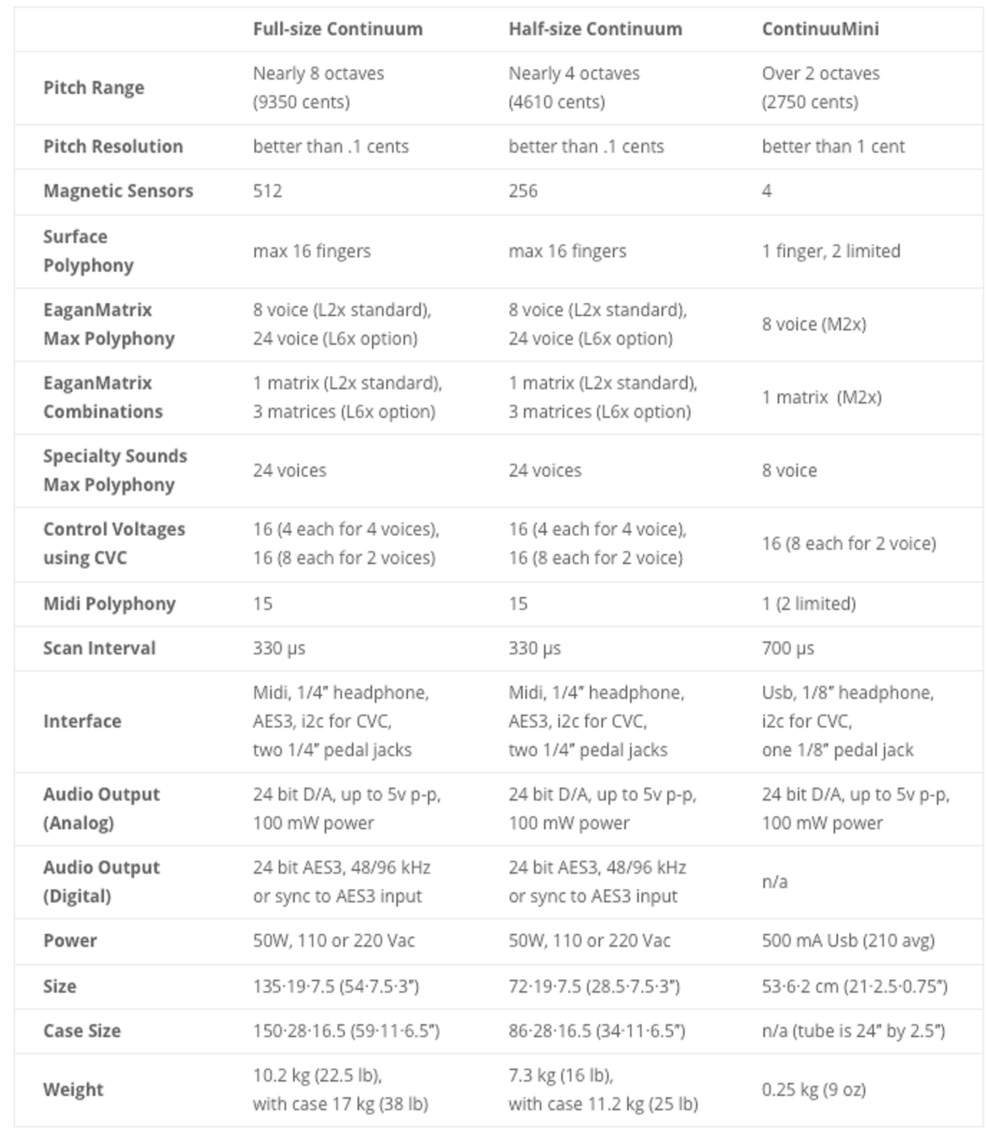Click the Specialty Sounds Max Polyphony label
The image size is (1000, 1136).
pos(114,470)
